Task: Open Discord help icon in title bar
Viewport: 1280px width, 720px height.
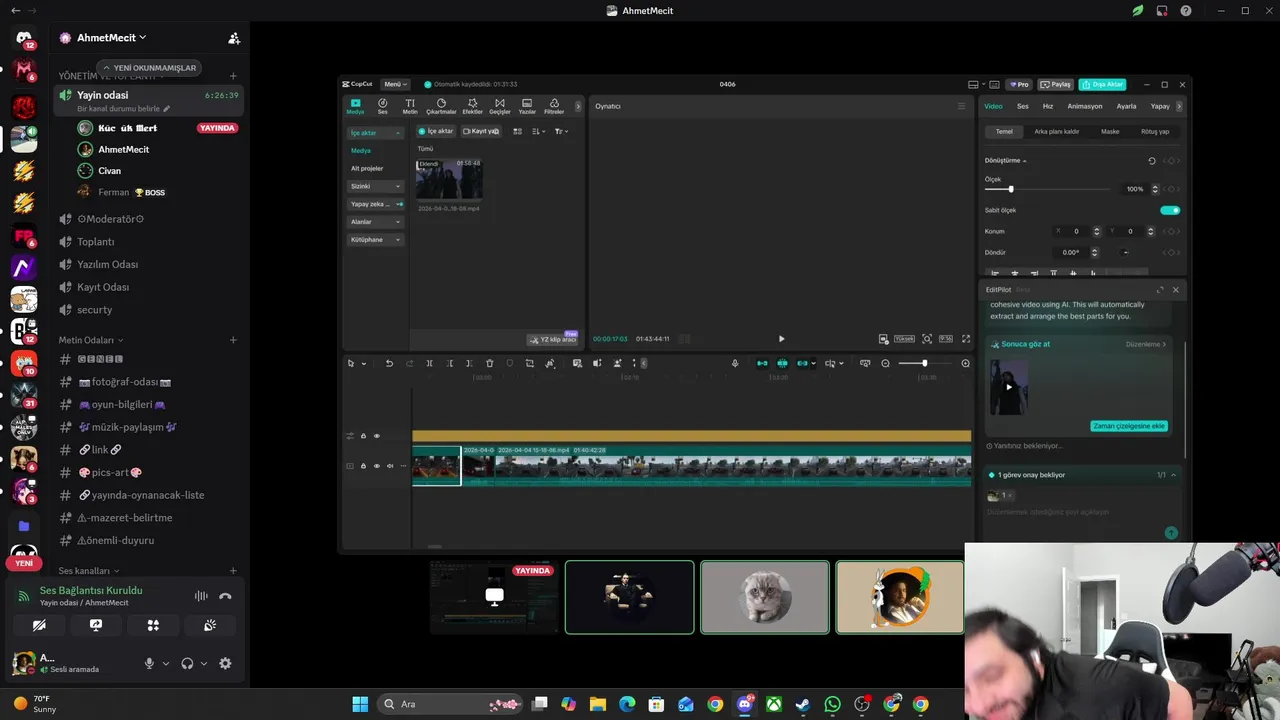Action: tap(1186, 11)
